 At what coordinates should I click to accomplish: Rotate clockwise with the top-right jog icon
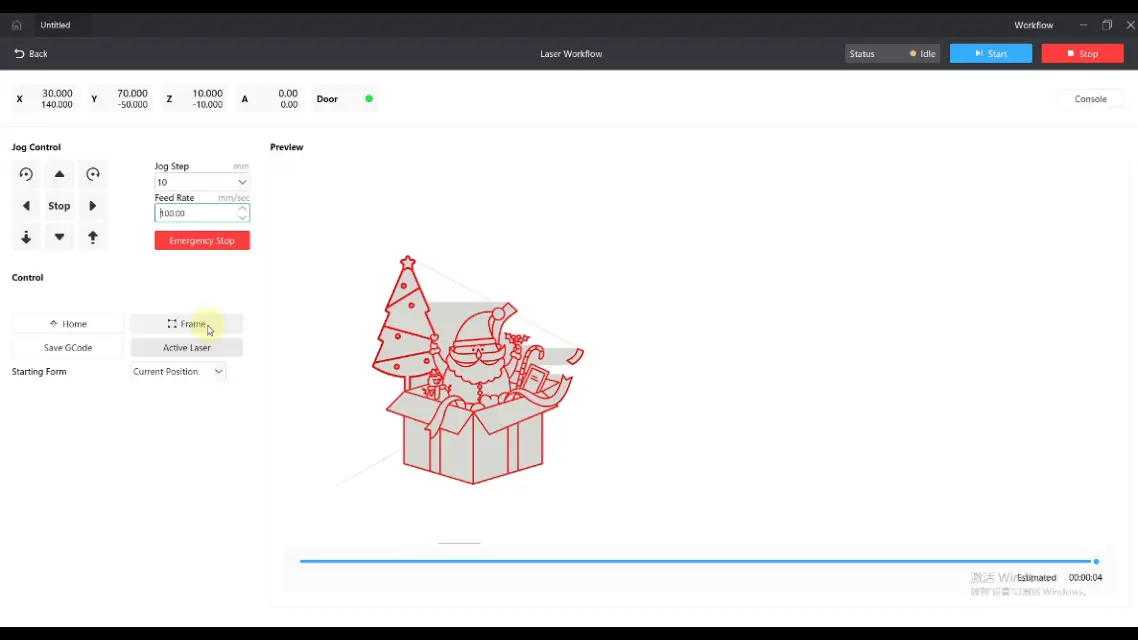click(93, 174)
